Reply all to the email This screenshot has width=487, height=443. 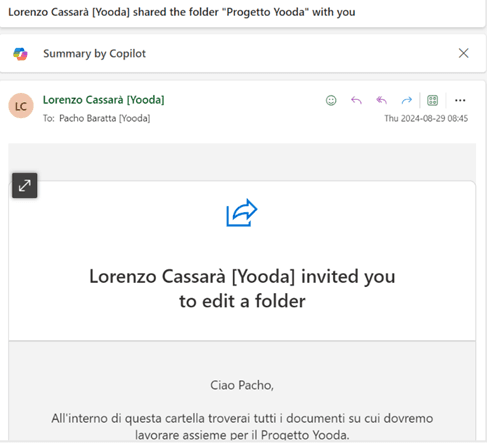click(x=382, y=100)
